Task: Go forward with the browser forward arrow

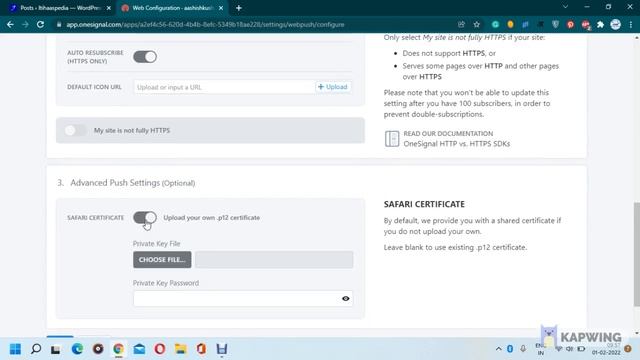Action: tap(25, 24)
